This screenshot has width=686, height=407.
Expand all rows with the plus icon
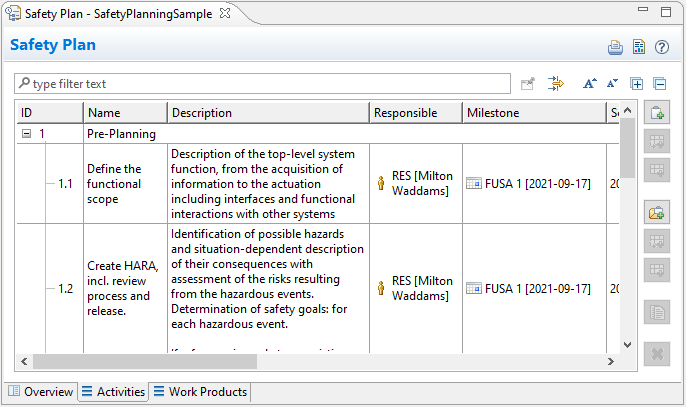(637, 84)
